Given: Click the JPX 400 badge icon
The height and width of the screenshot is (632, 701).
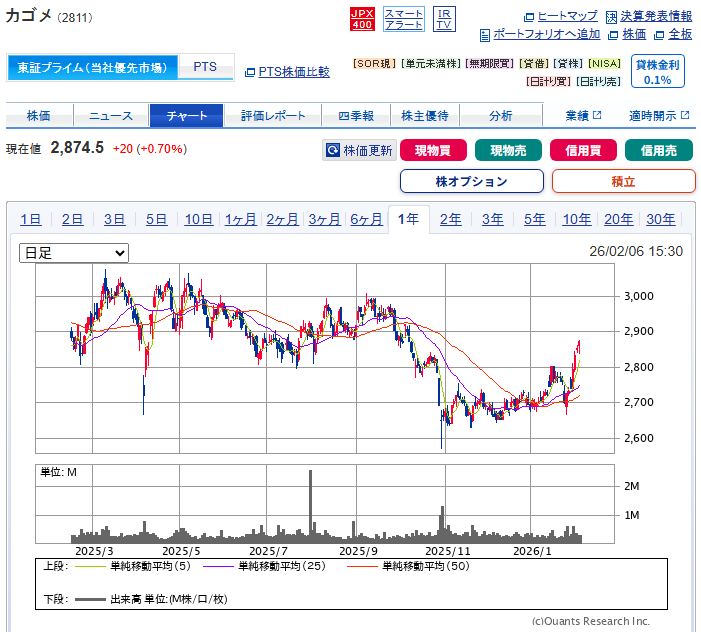Looking at the screenshot, I should 362,19.
